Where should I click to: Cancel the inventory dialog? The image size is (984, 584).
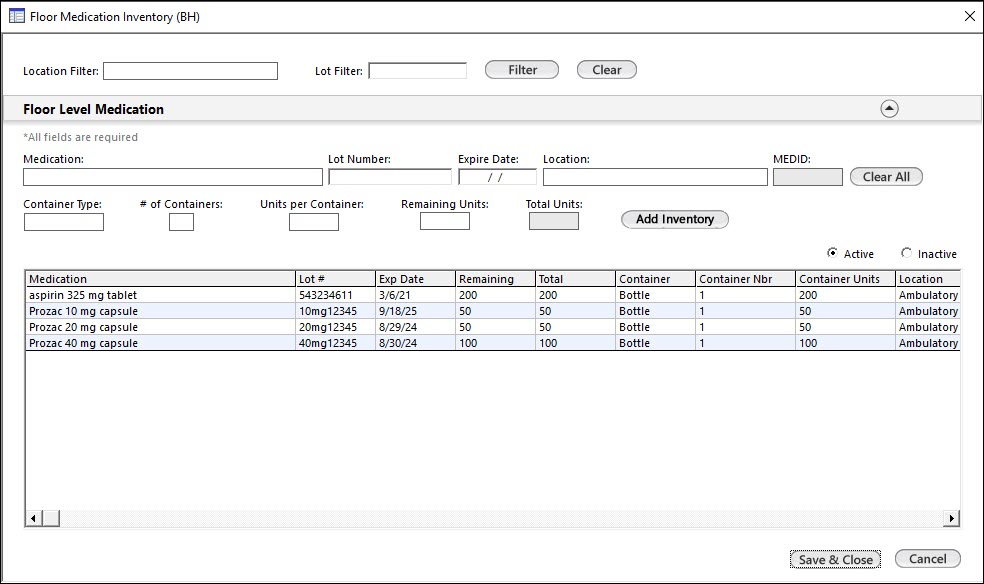click(x=927, y=559)
